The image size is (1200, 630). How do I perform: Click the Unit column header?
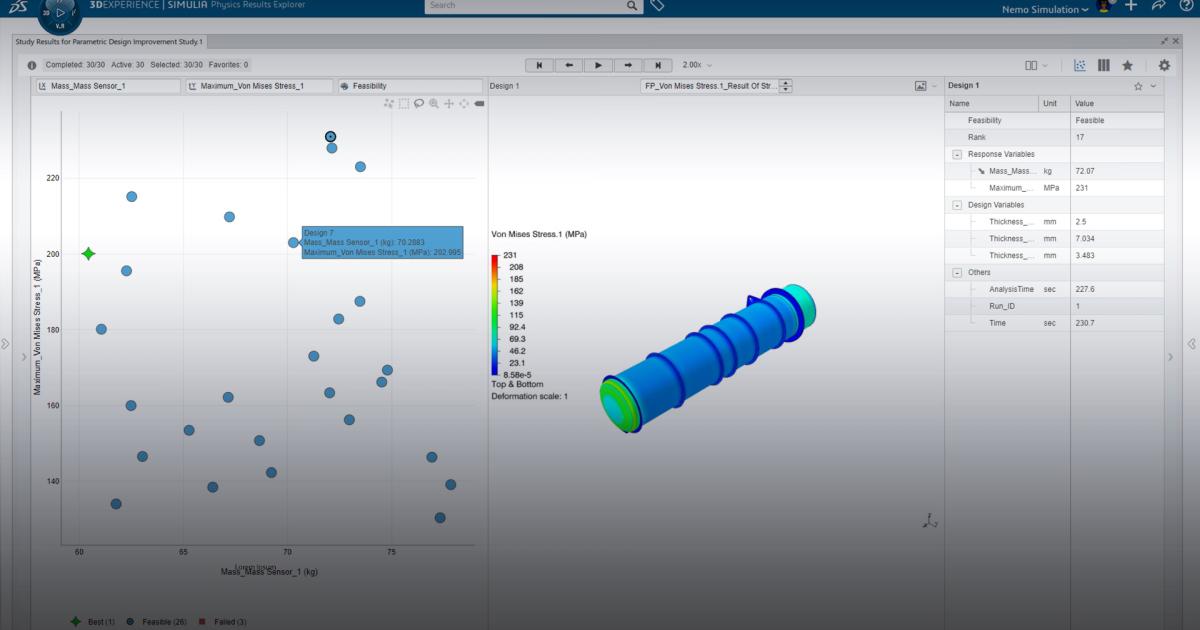coord(1055,103)
